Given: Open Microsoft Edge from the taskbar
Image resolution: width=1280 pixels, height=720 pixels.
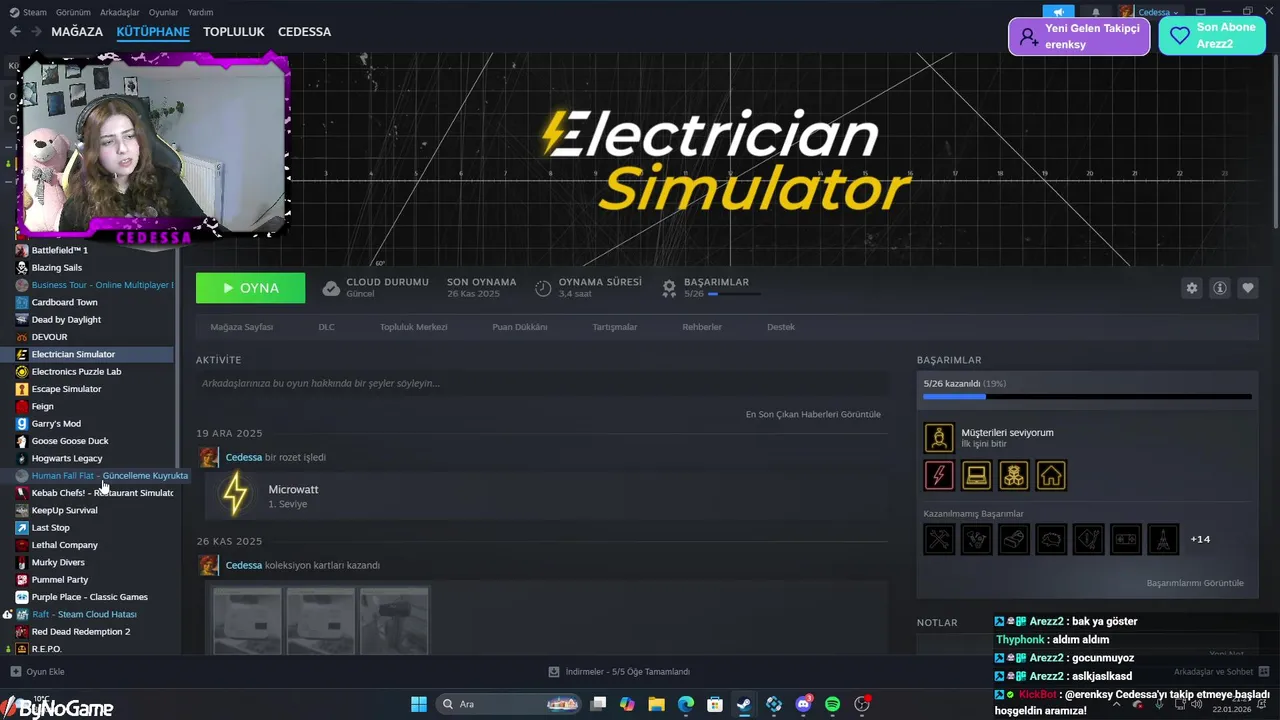Looking at the screenshot, I should point(686,704).
